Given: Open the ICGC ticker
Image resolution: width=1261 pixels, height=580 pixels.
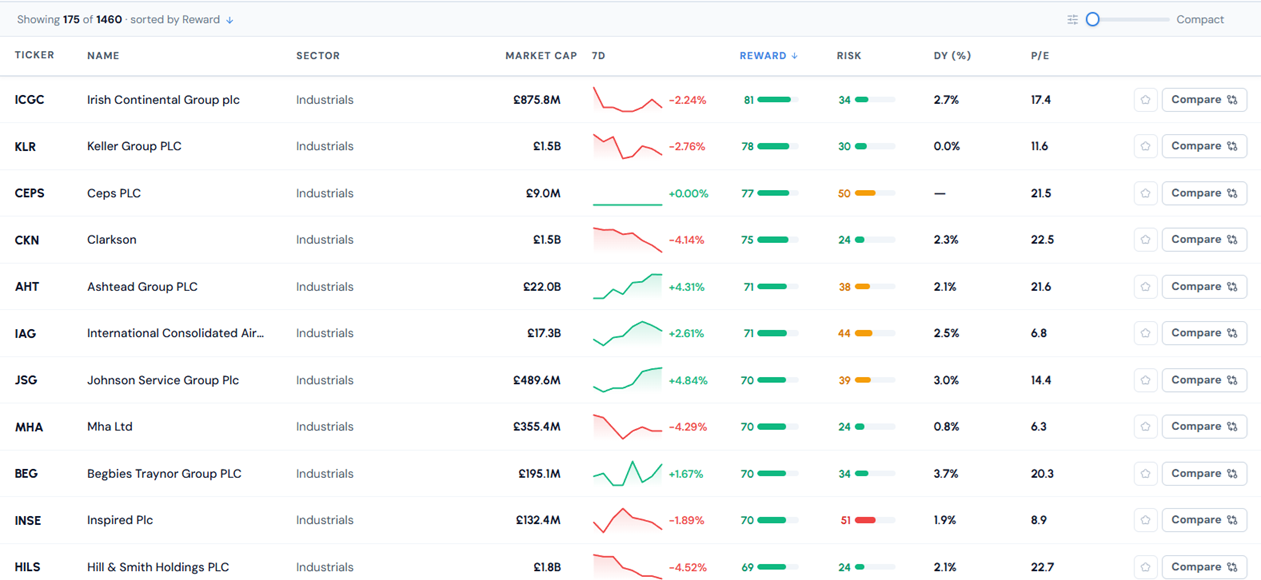Looking at the screenshot, I should (x=30, y=100).
